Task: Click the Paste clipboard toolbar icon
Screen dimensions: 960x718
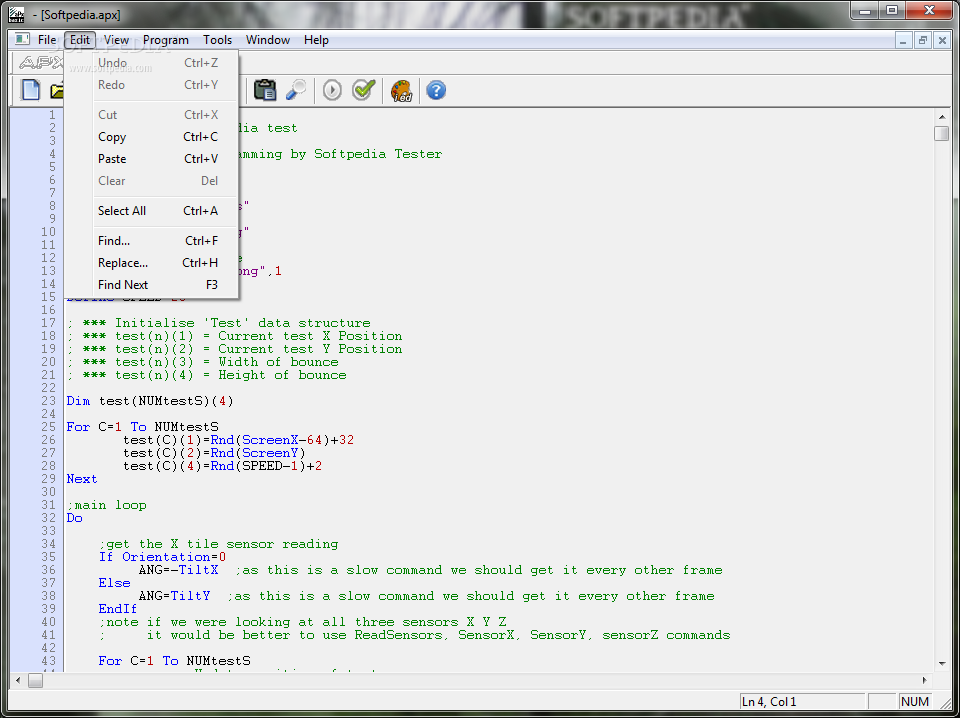Action: tap(264, 90)
